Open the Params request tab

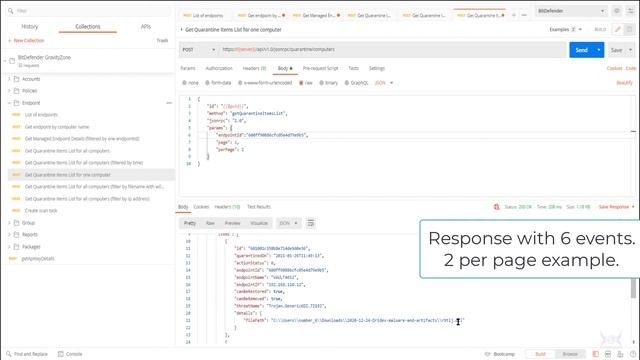click(188, 68)
